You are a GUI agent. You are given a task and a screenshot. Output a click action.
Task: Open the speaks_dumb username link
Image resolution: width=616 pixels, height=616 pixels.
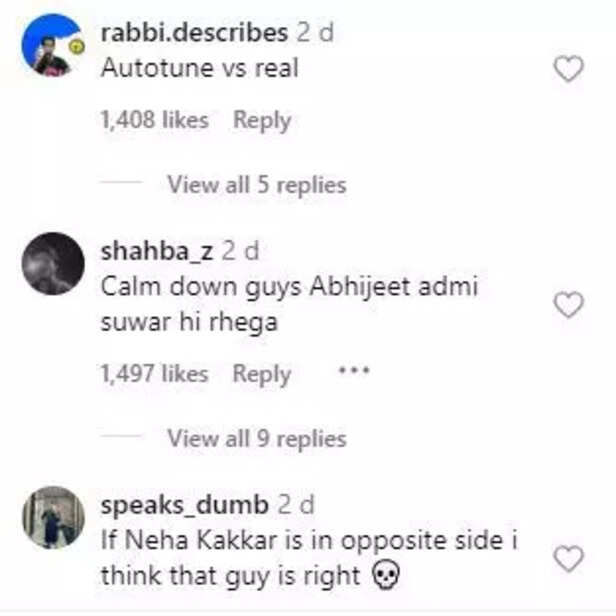coord(185,505)
